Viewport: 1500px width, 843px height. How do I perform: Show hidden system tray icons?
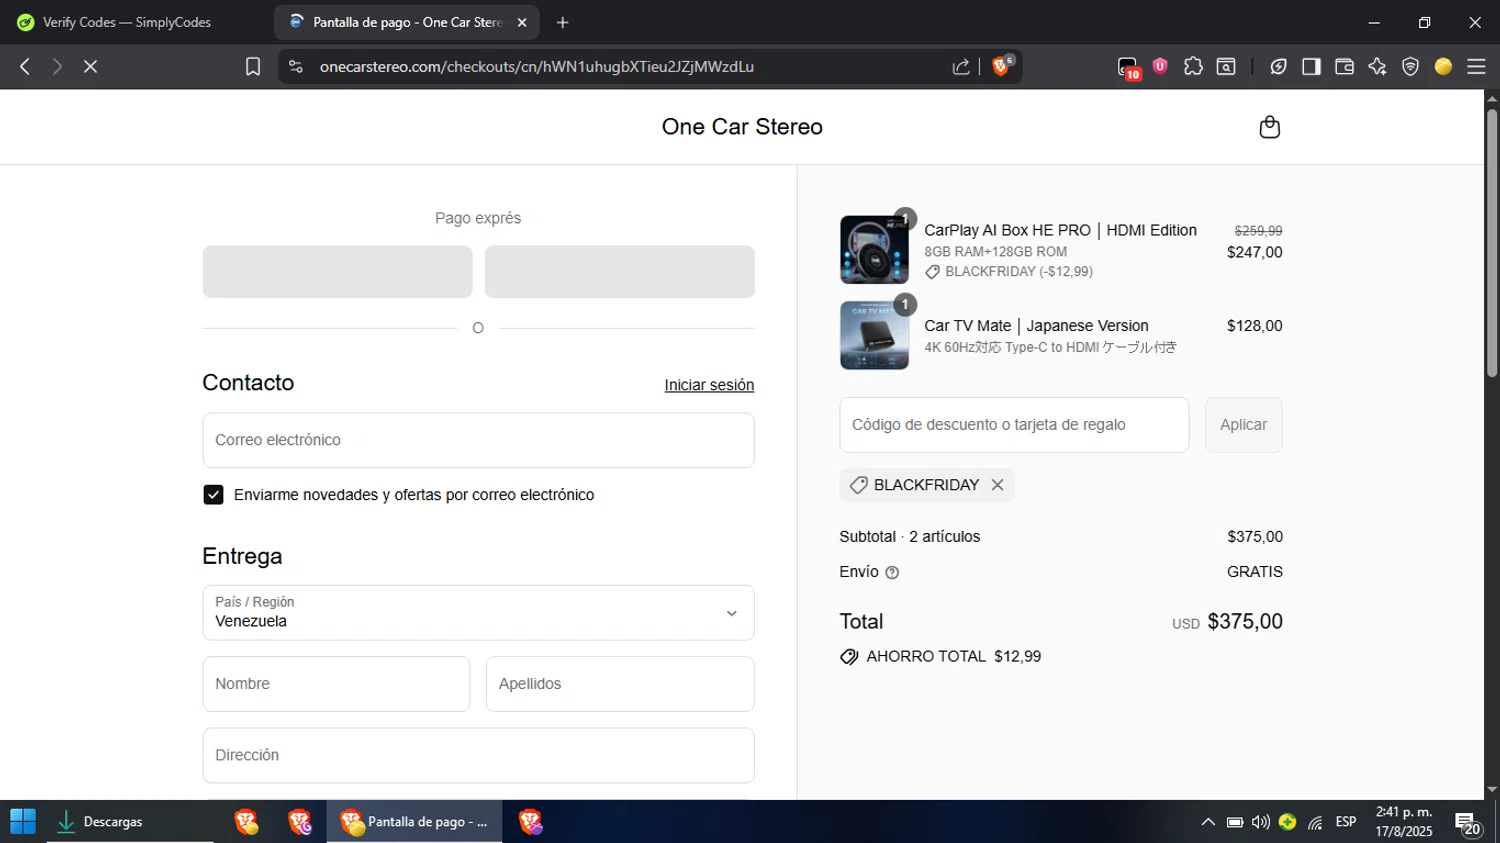pyautogui.click(x=1208, y=822)
